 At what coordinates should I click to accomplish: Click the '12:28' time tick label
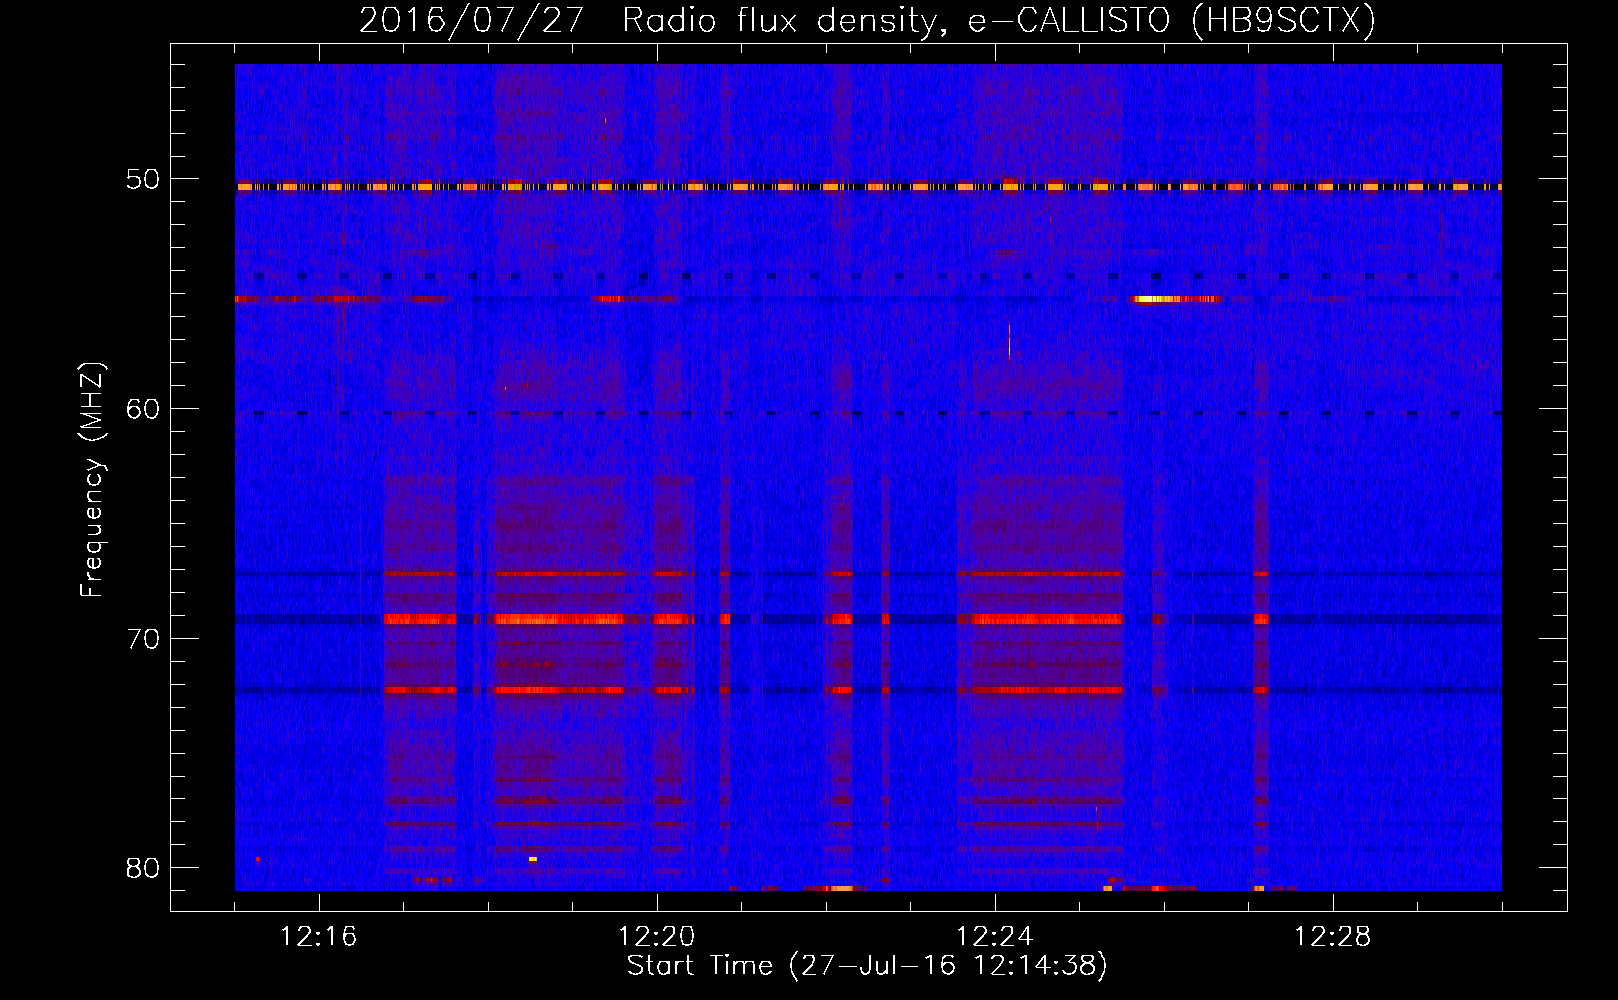(x=1332, y=936)
